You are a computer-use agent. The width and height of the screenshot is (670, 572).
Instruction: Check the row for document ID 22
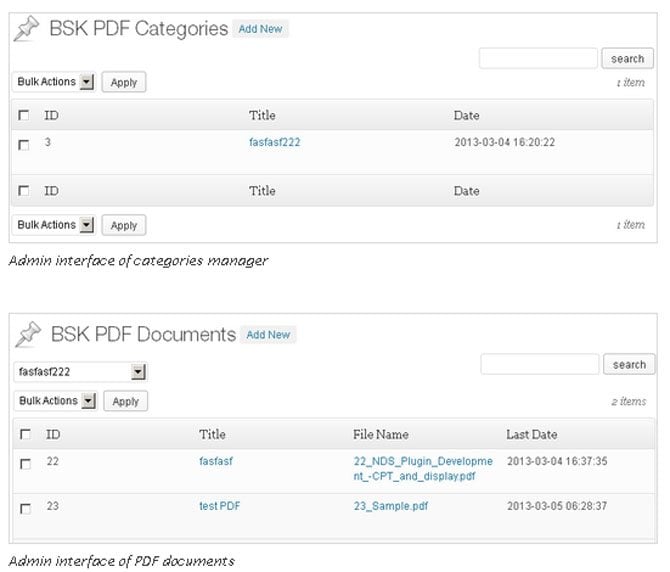pyautogui.click(x=26, y=464)
